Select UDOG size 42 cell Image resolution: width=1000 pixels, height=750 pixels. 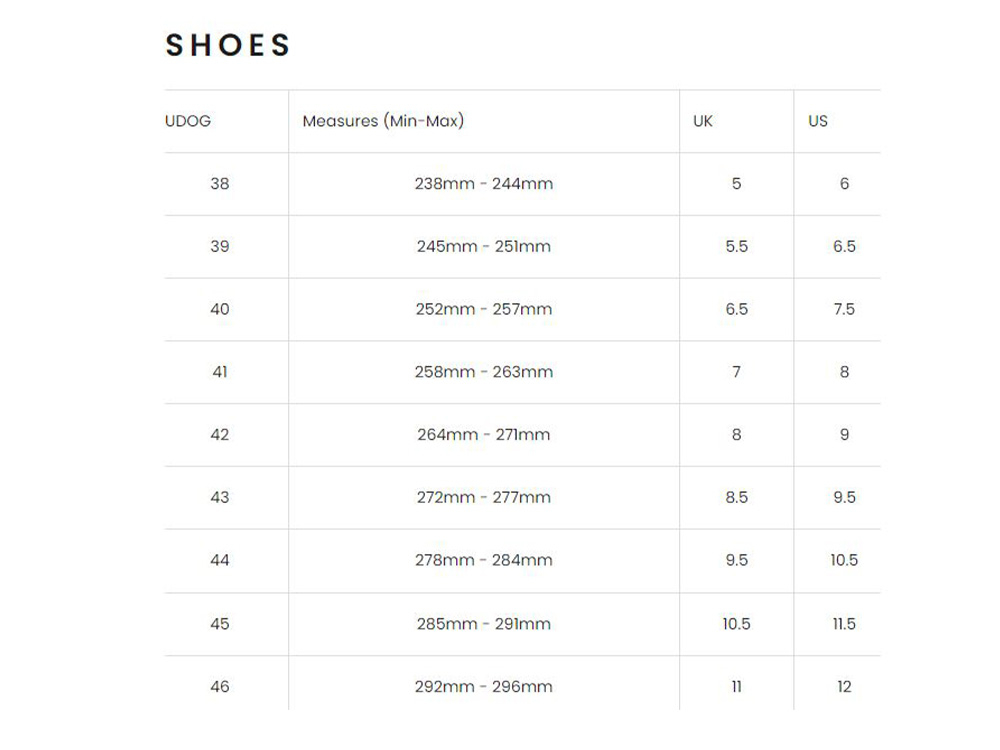(220, 435)
